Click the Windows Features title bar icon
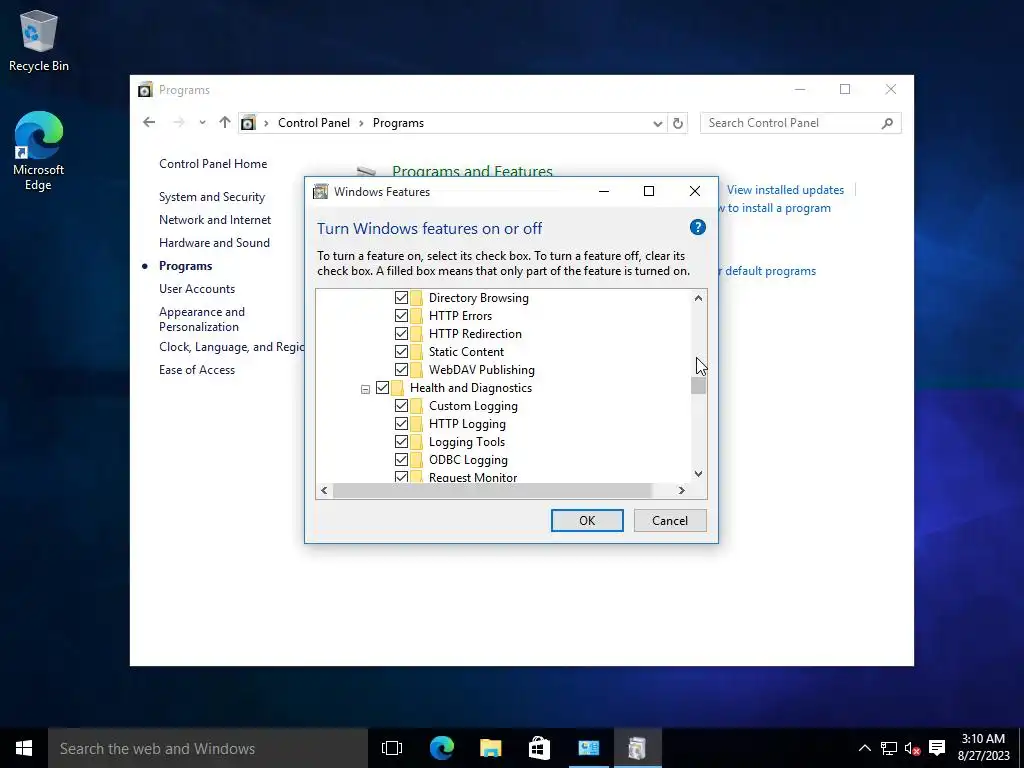 320,191
